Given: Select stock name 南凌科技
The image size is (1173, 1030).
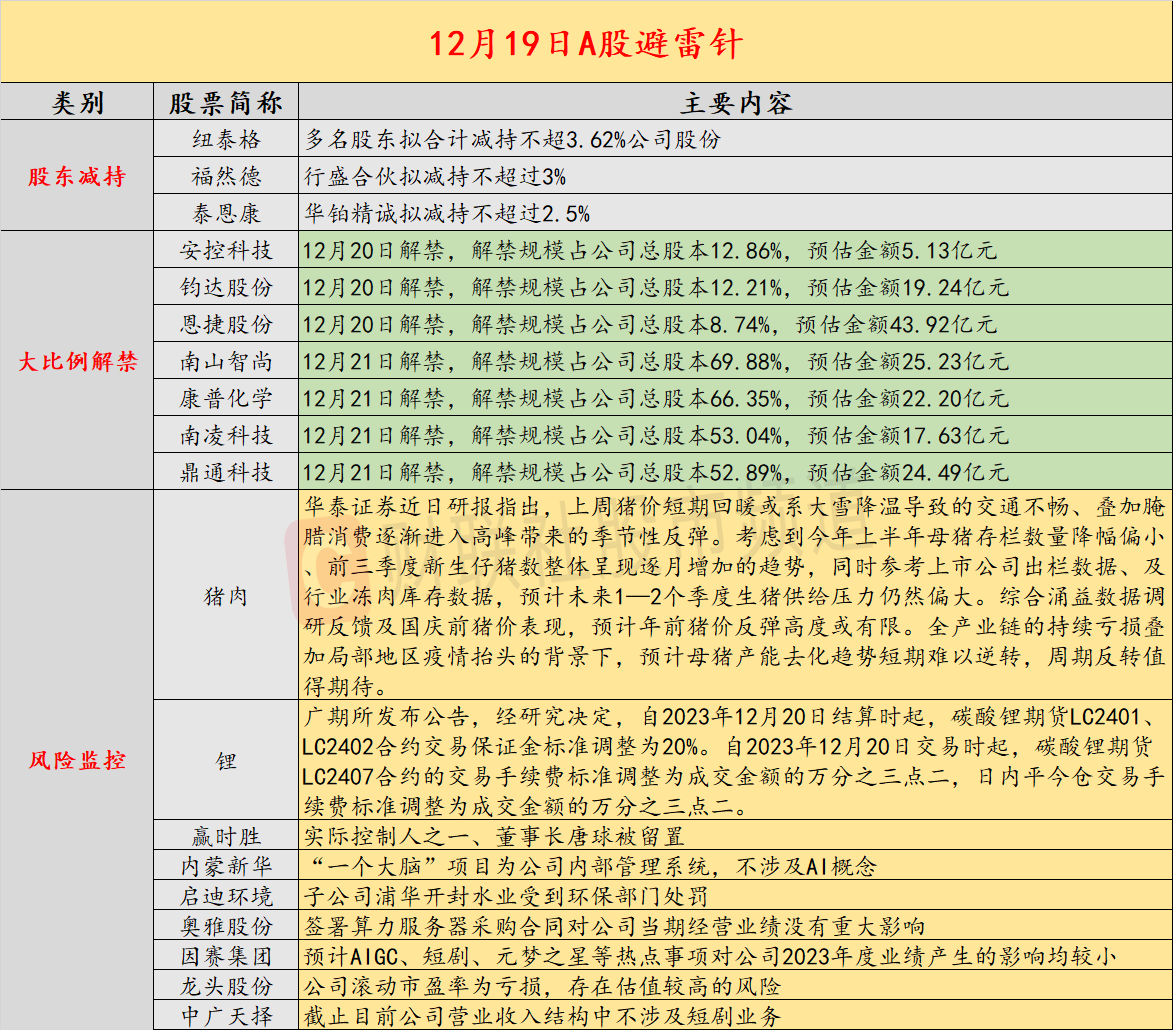Looking at the screenshot, I should [x=226, y=435].
